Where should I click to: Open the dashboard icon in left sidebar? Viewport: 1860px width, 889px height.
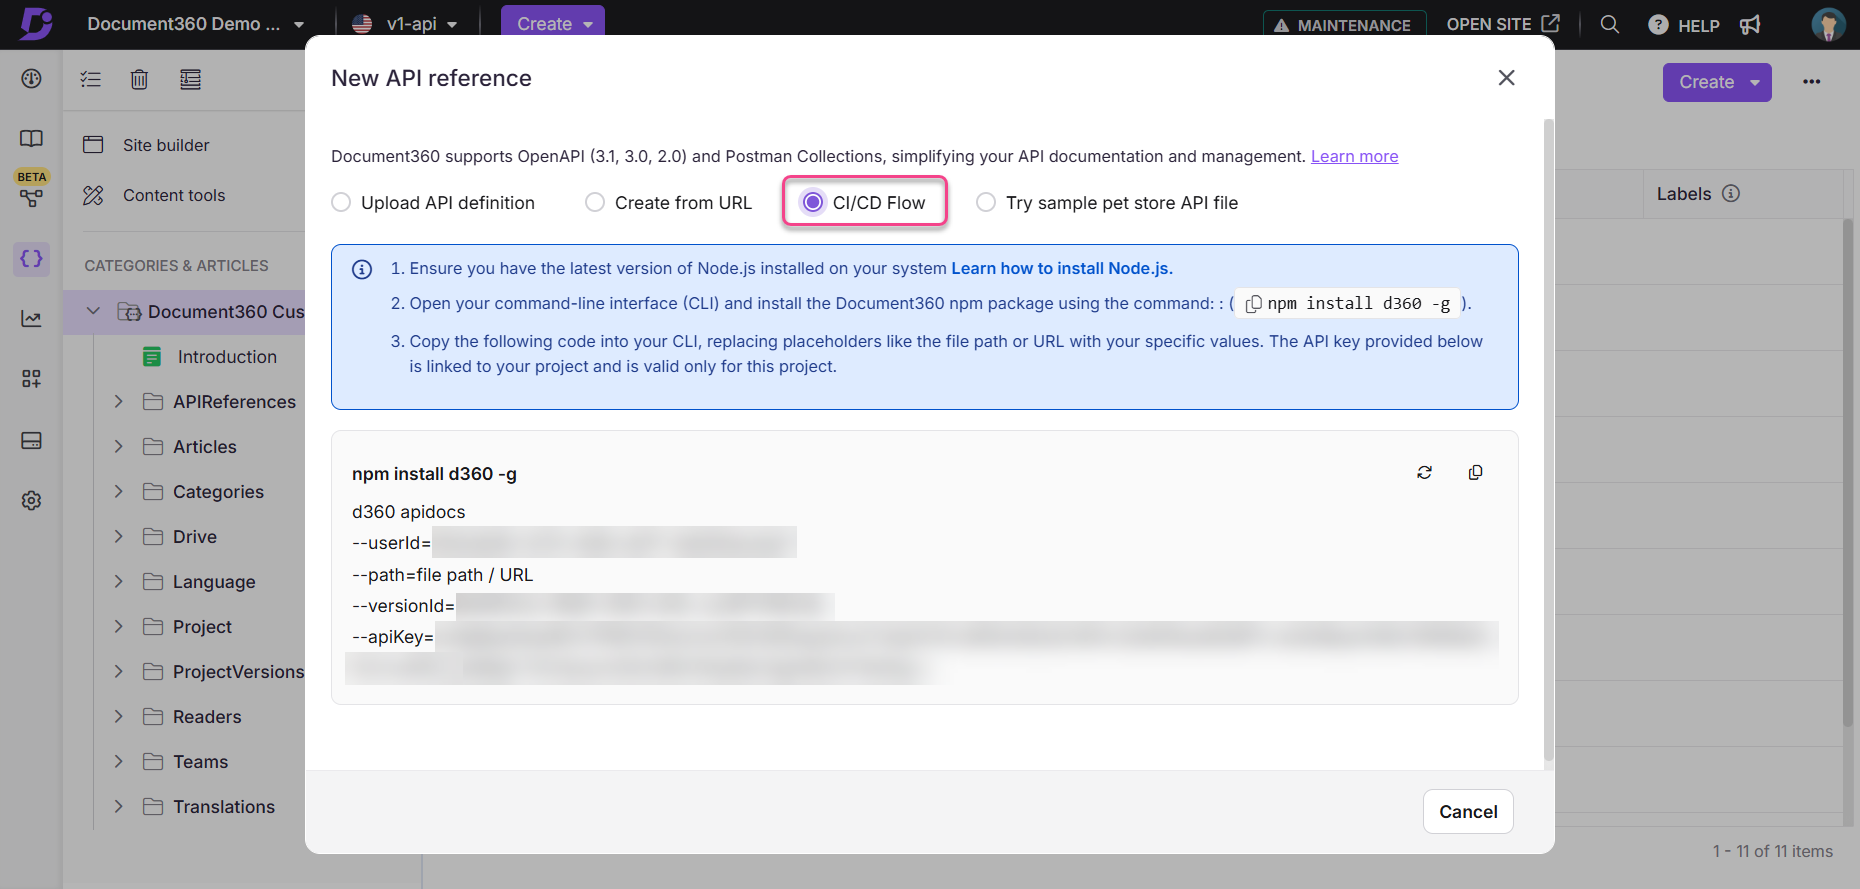32,79
